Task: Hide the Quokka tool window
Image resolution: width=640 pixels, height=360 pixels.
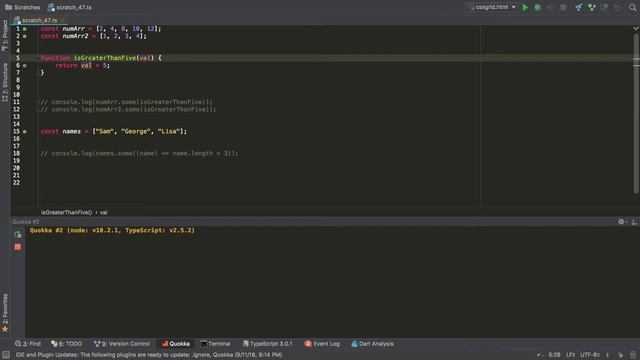Action: pyautogui.click(x=634, y=222)
